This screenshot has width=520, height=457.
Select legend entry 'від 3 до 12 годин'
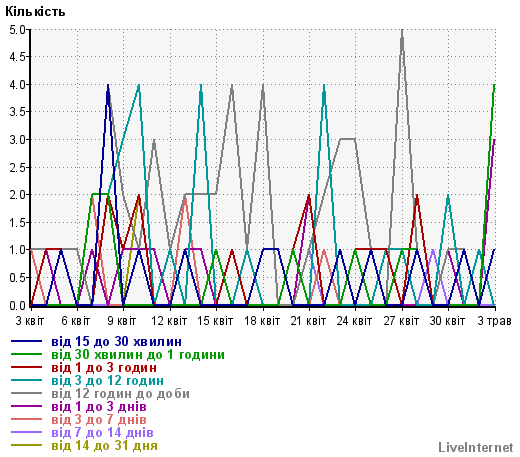point(107,381)
